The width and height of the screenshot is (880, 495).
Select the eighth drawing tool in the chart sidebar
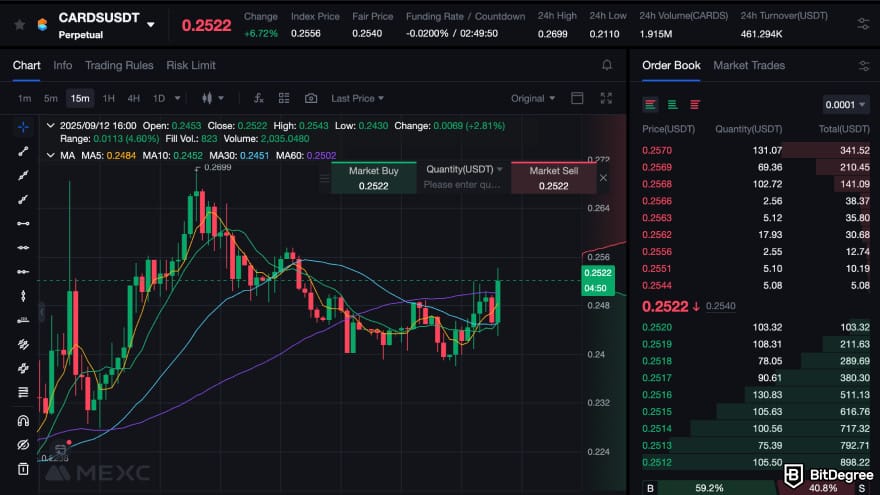(23, 296)
